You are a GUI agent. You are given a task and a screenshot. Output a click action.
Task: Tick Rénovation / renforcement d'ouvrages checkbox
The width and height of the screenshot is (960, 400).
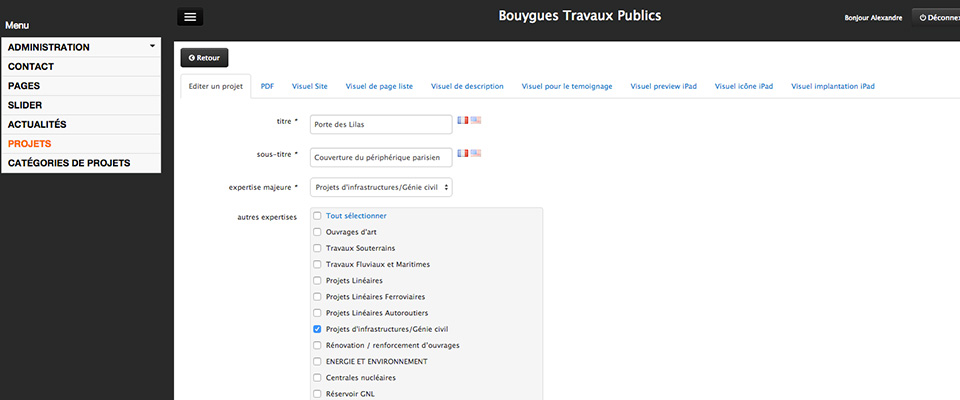coord(317,345)
